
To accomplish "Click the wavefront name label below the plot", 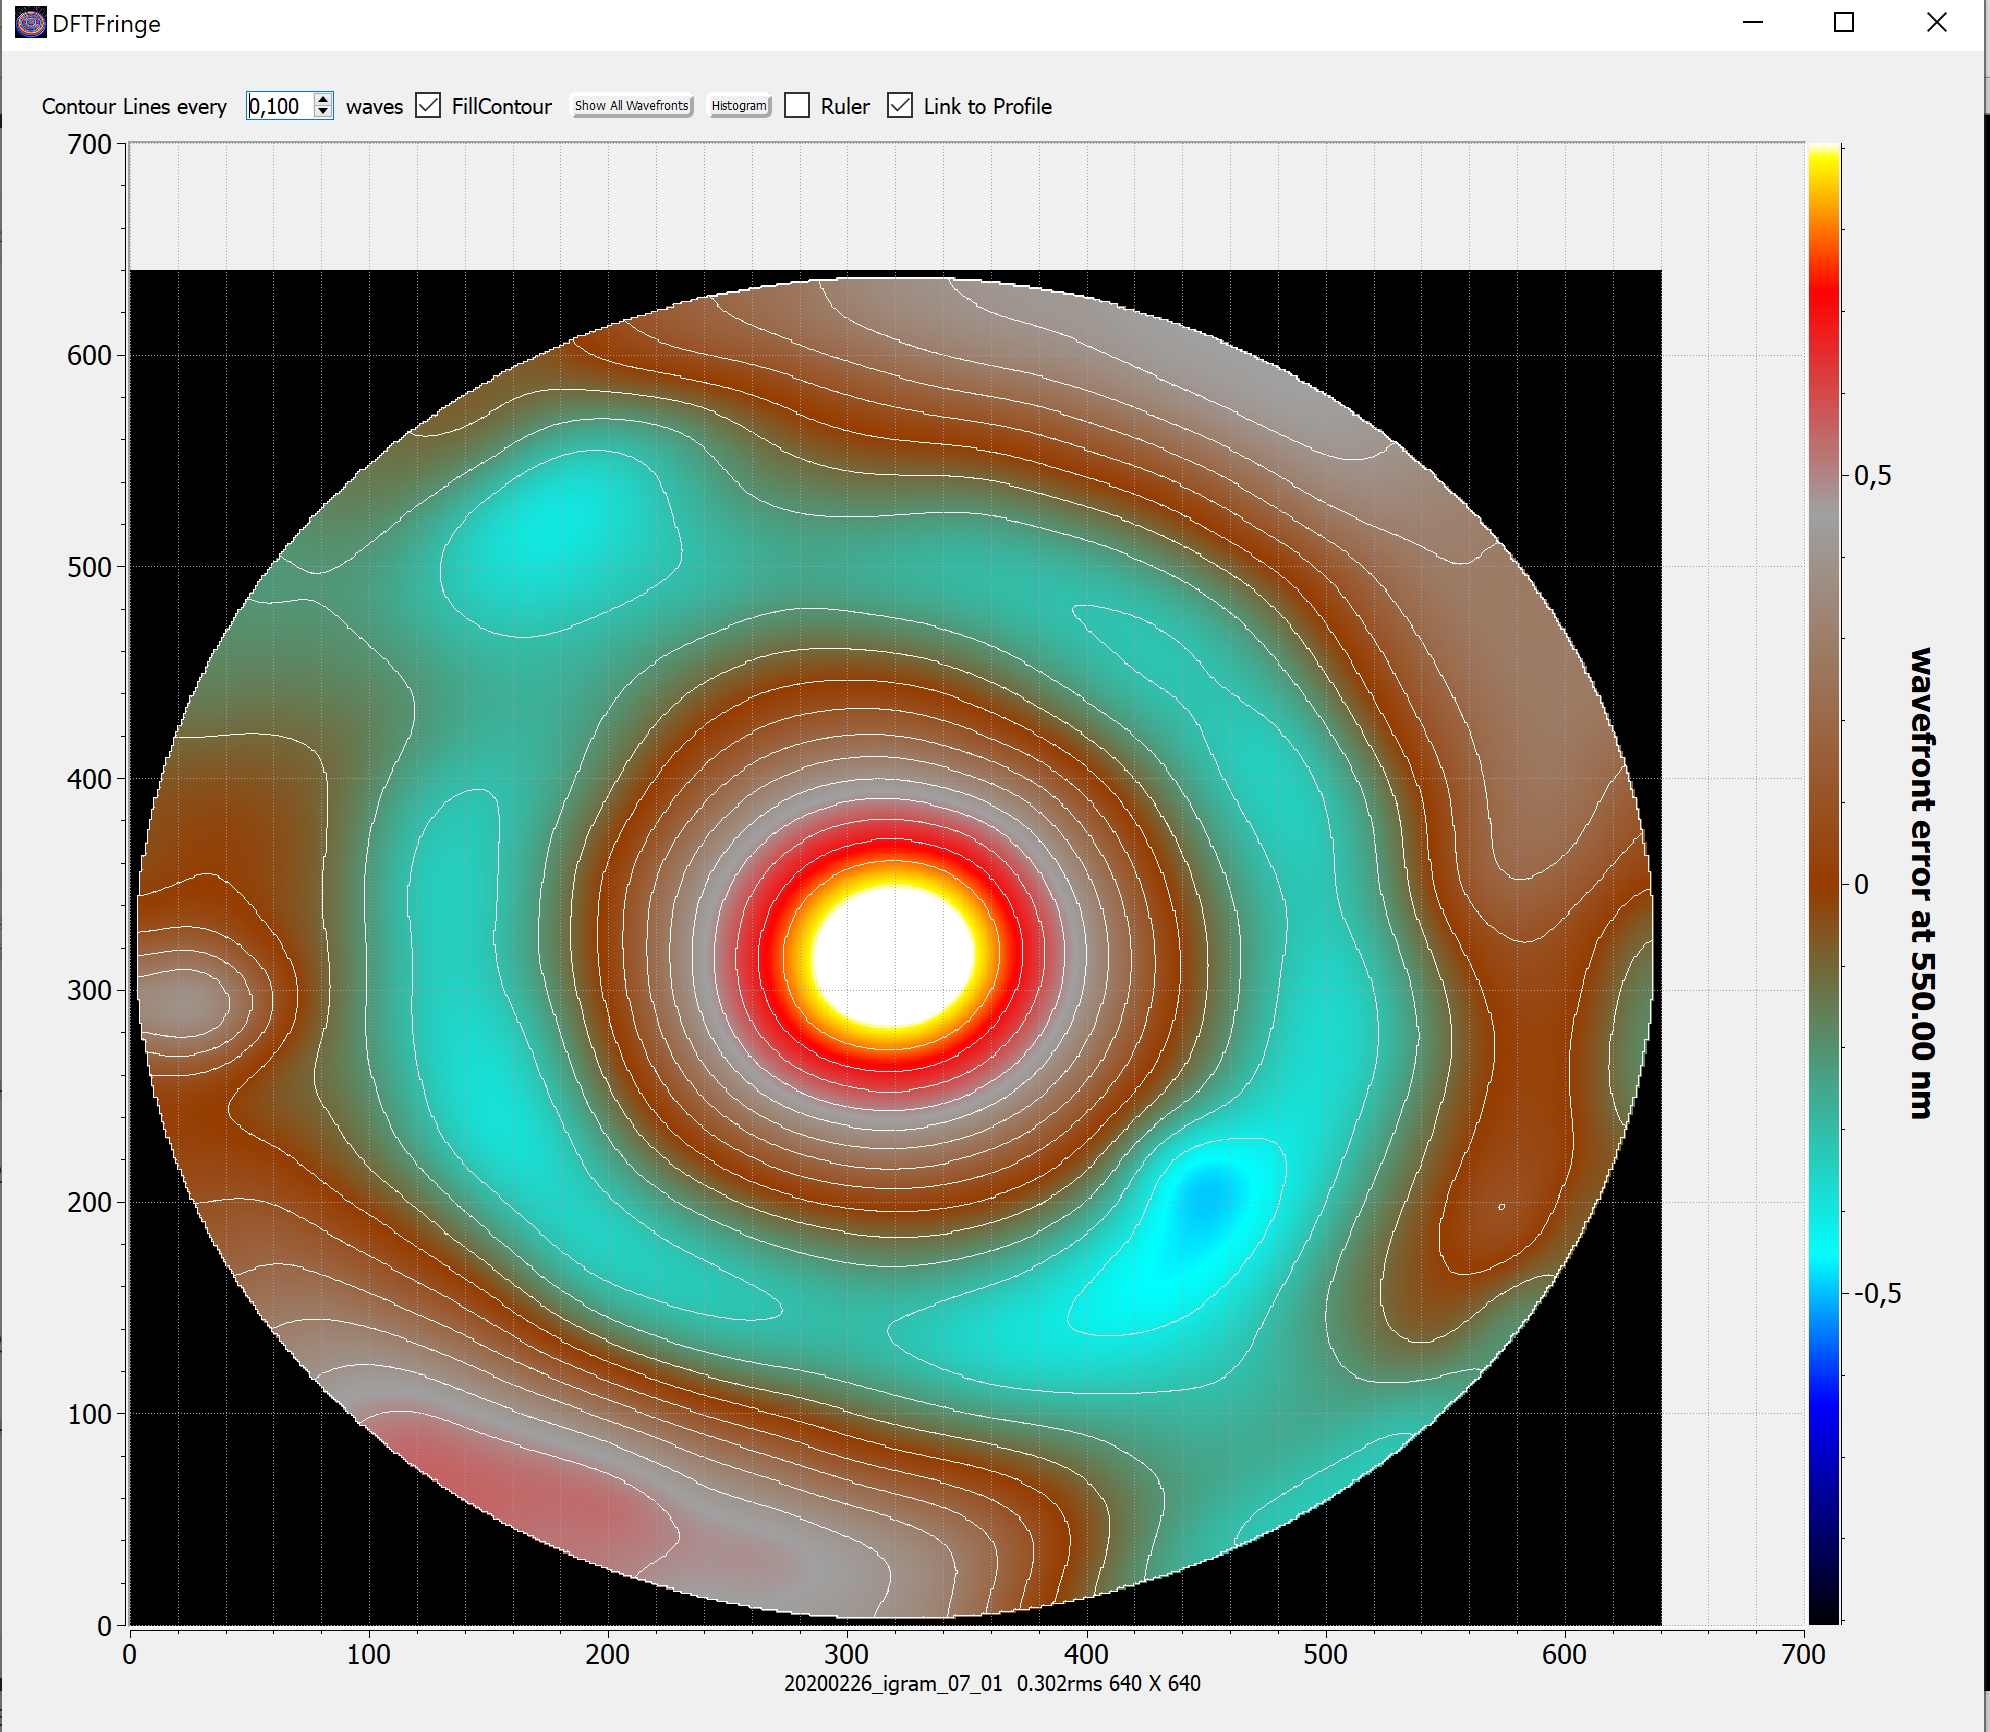I will [x=991, y=1683].
